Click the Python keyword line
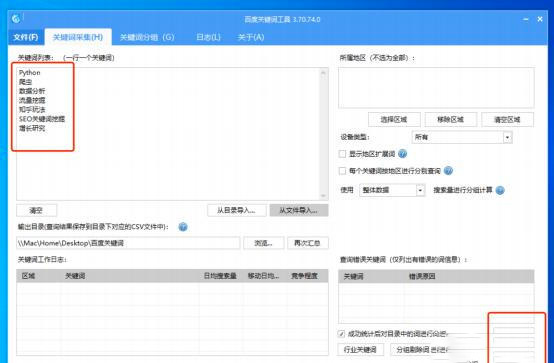This screenshot has height=363, width=554. (30, 72)
